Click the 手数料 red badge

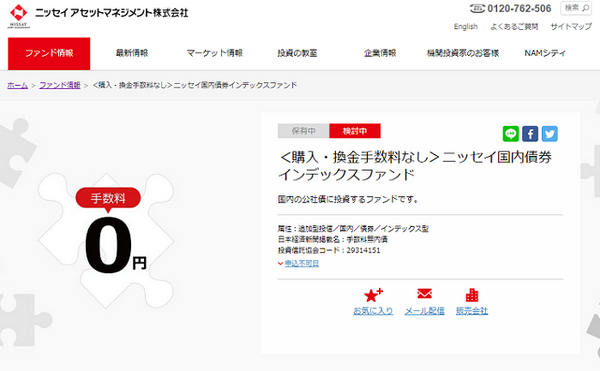(108, 198)
